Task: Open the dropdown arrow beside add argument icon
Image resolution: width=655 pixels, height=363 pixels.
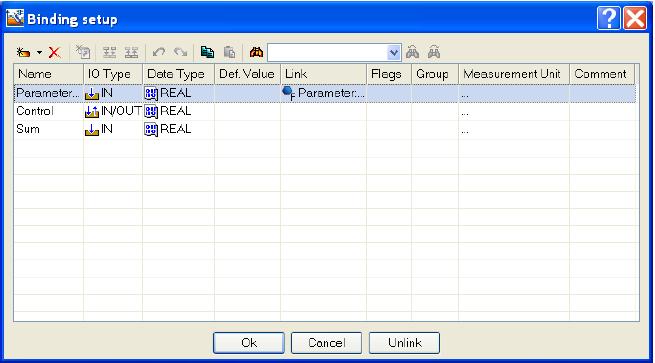Action: tap(39, 53)
